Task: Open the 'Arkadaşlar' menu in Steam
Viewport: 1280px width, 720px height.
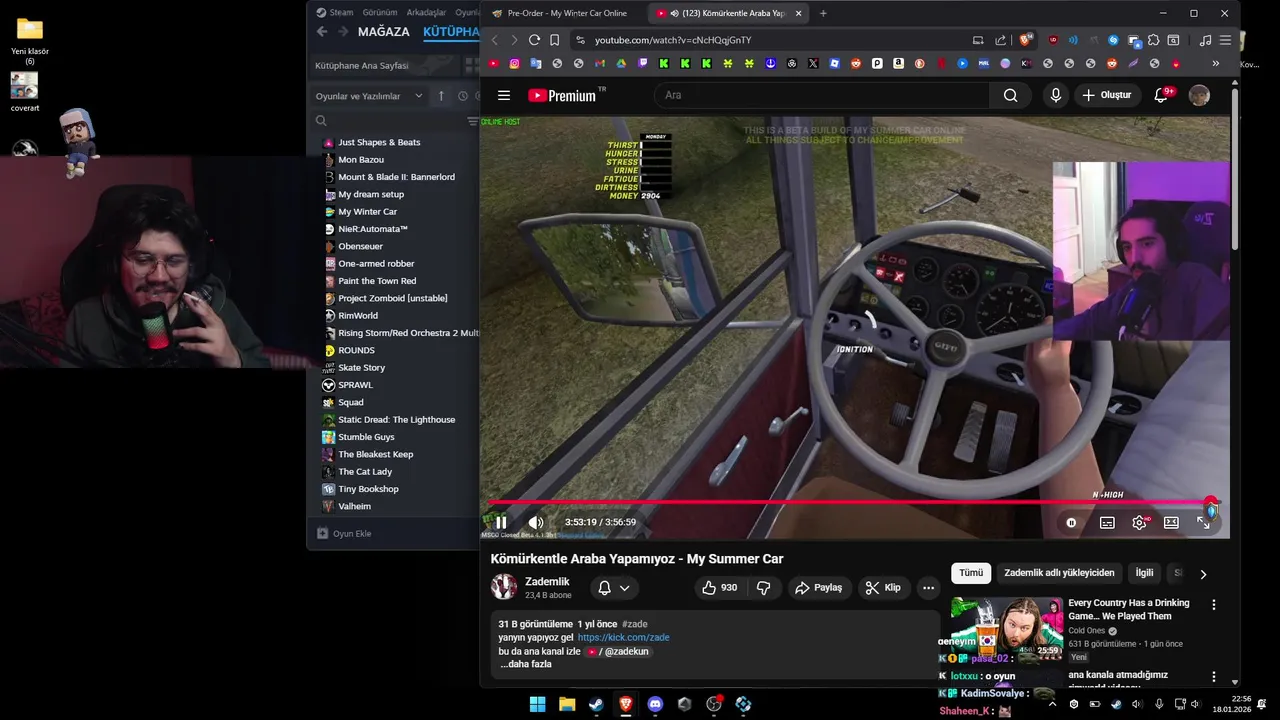Action: coord(427,12)
